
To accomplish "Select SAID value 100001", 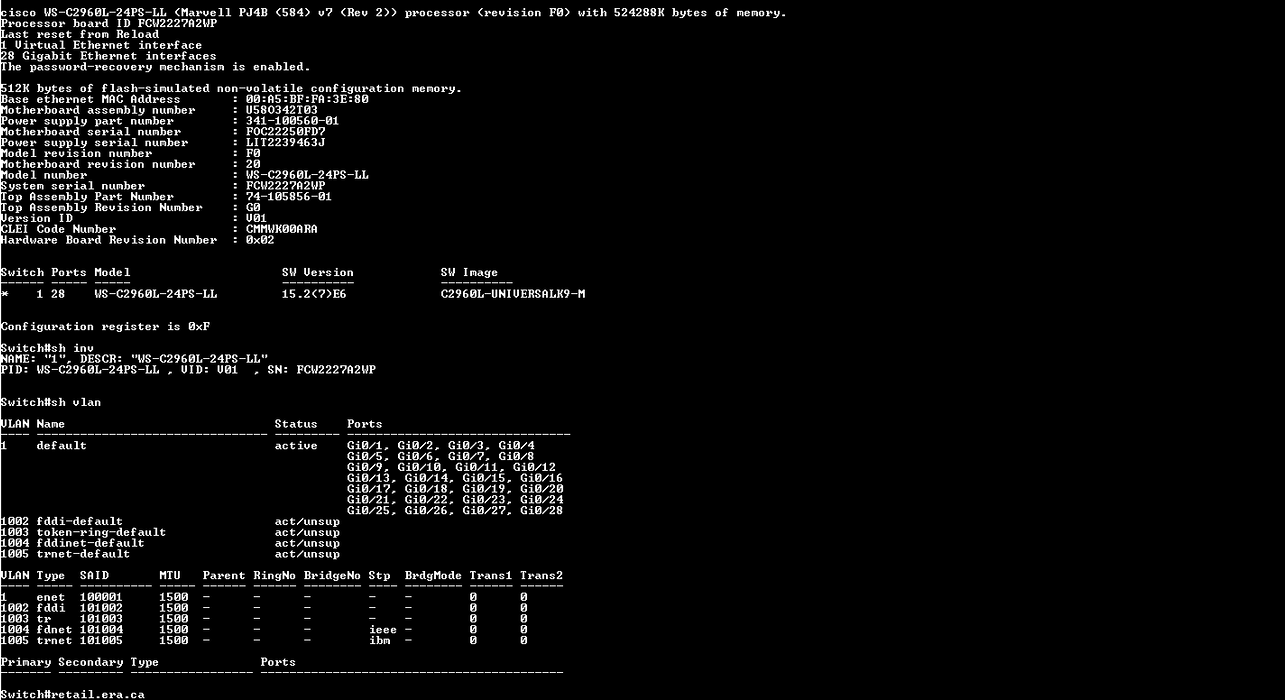I will [101, 598].
